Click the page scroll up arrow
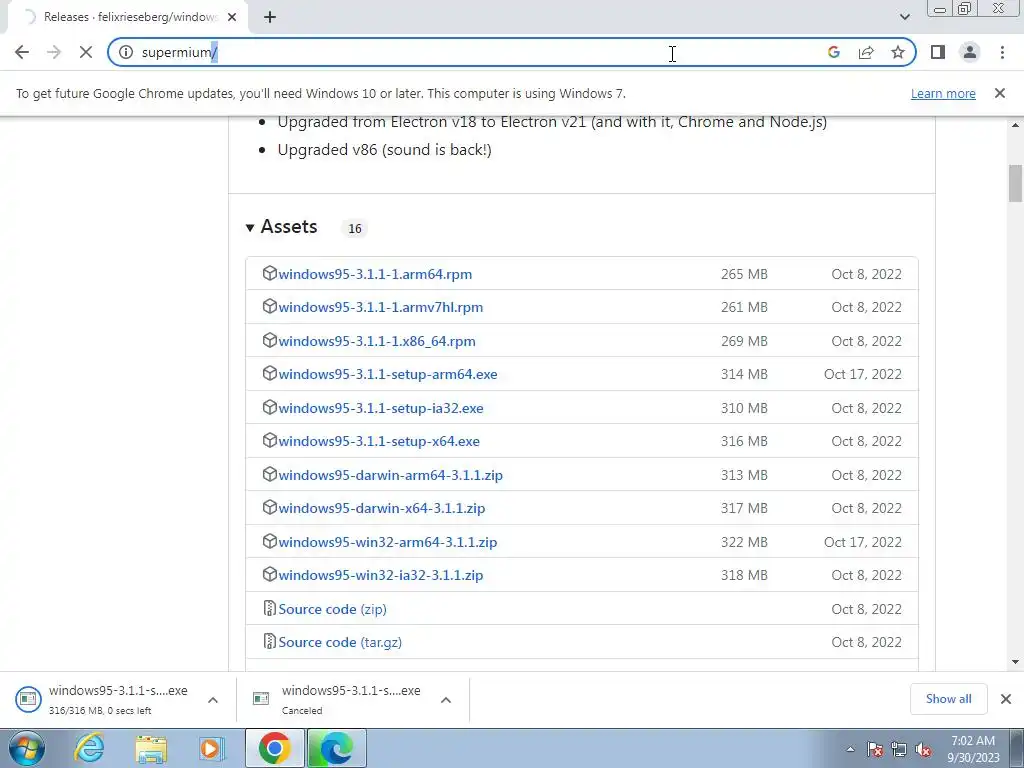Viewport: 1024px width, 768px height. pos(1016,124)
